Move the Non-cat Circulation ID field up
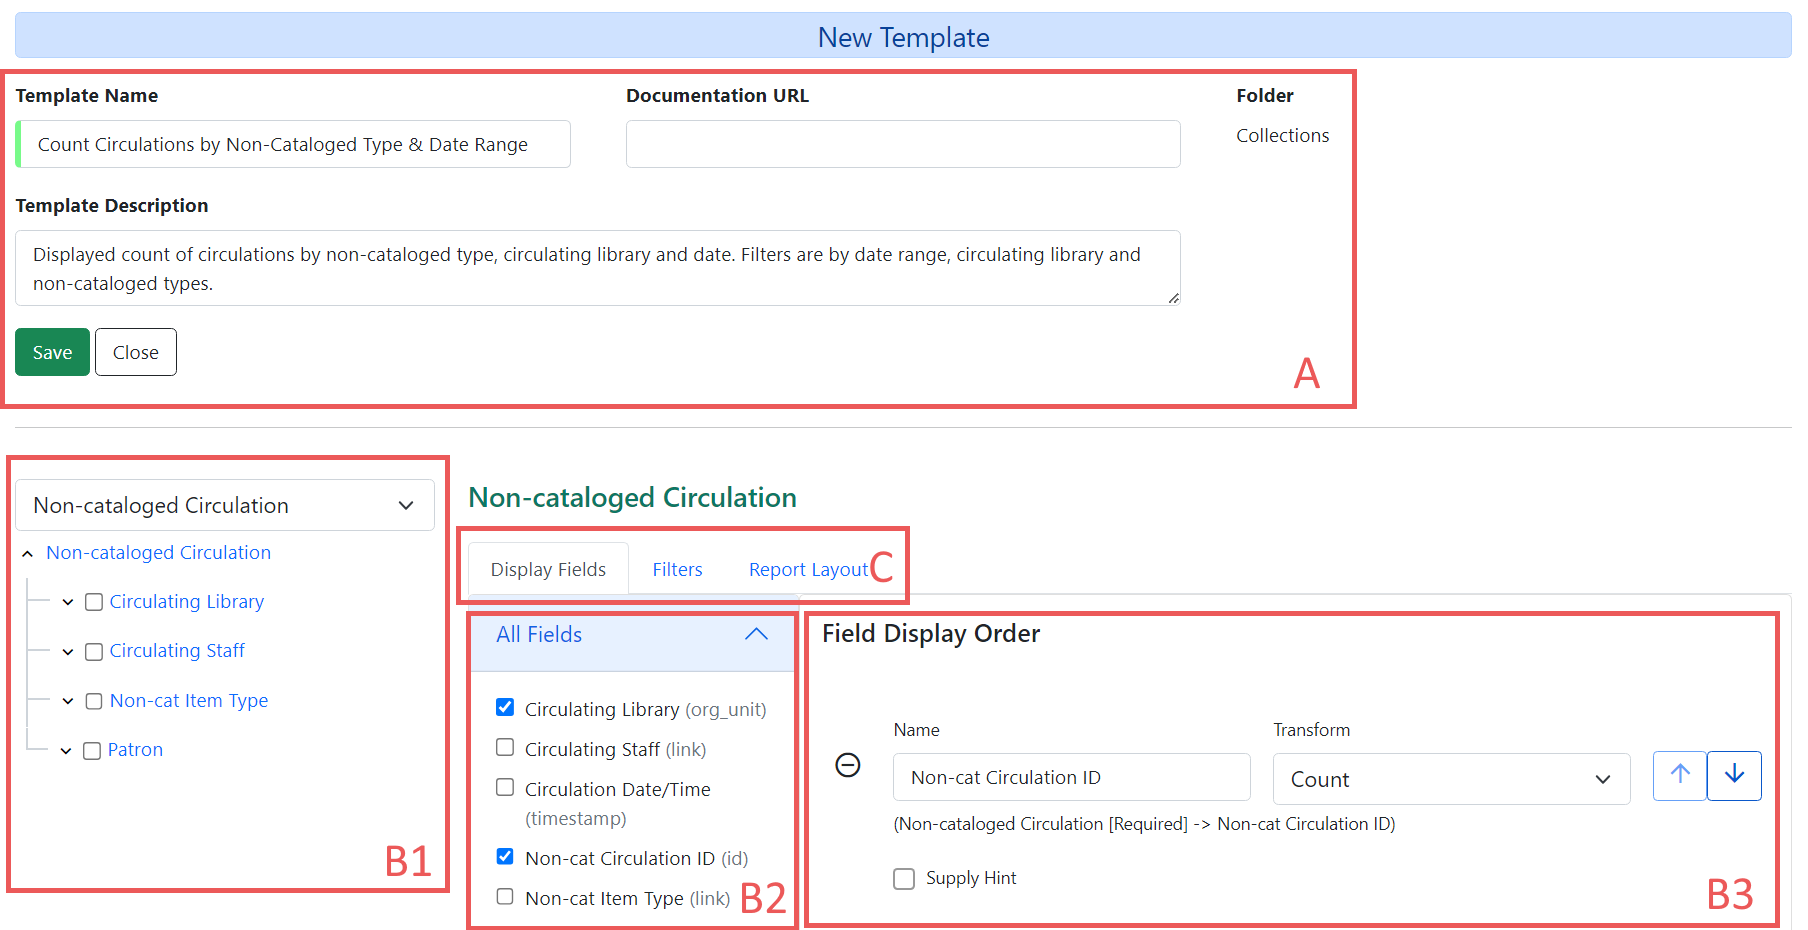The width and height of the screenshot is (1808, 930). 1679,776
